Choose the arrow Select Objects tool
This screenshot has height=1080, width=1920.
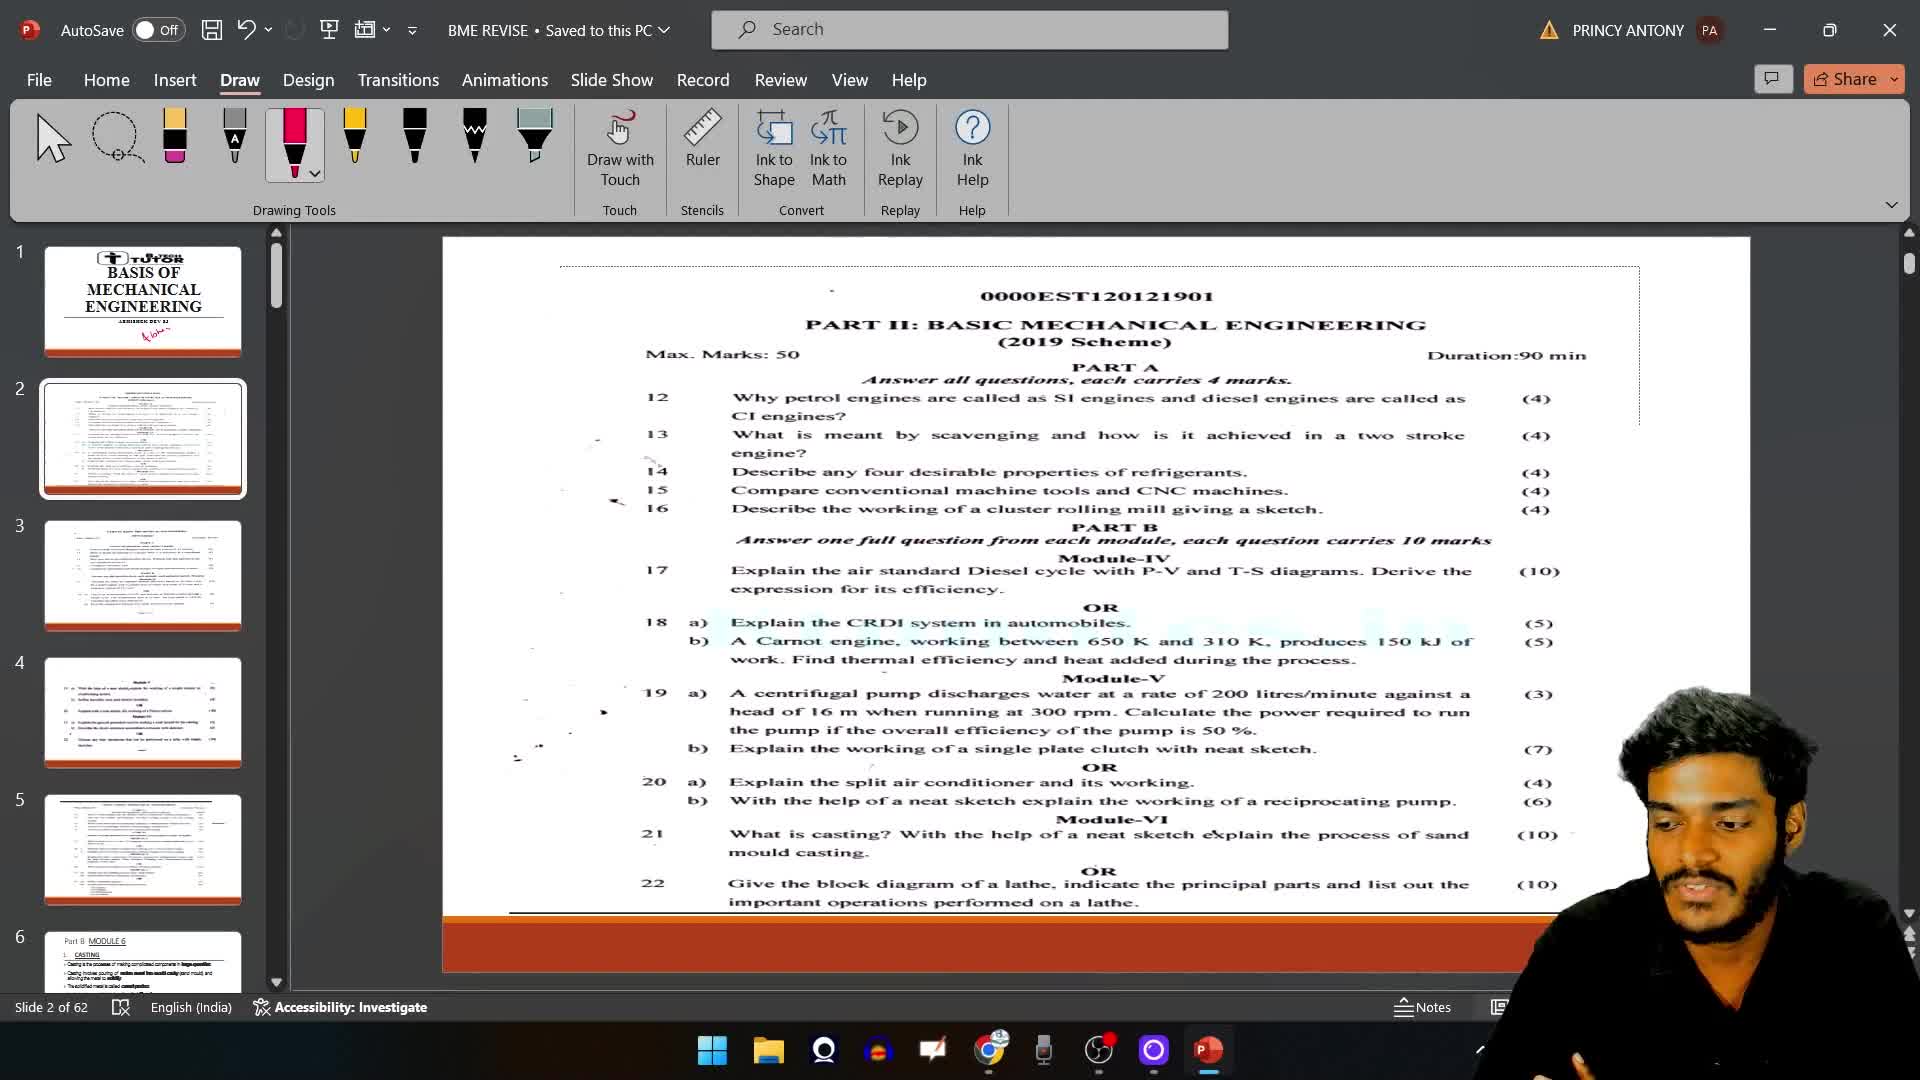53,137
